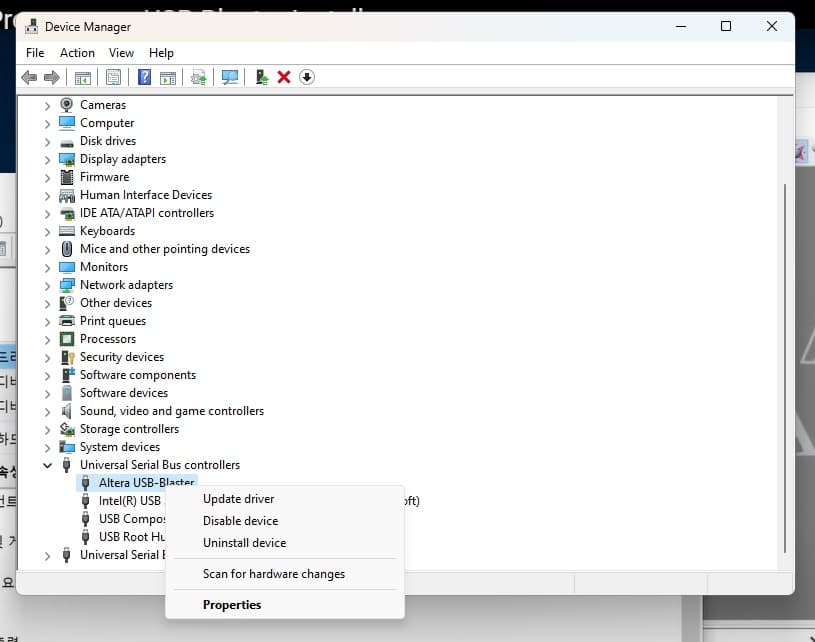Click the Processors chip icon
The height and width of the screenshot is (642, 815).
coord(67,339)
